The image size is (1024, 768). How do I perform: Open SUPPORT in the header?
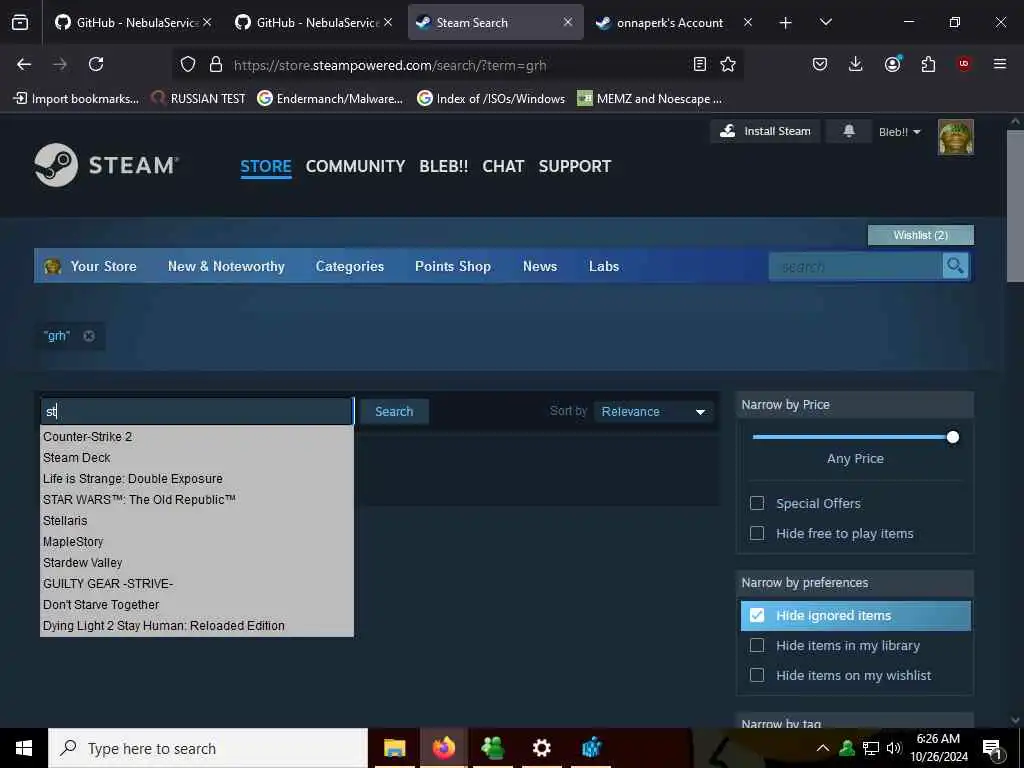click(x=575, y=166)
